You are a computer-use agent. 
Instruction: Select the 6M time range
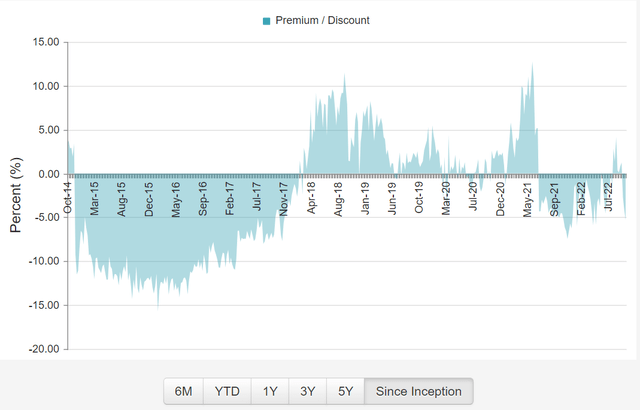(x=183, y=392)
